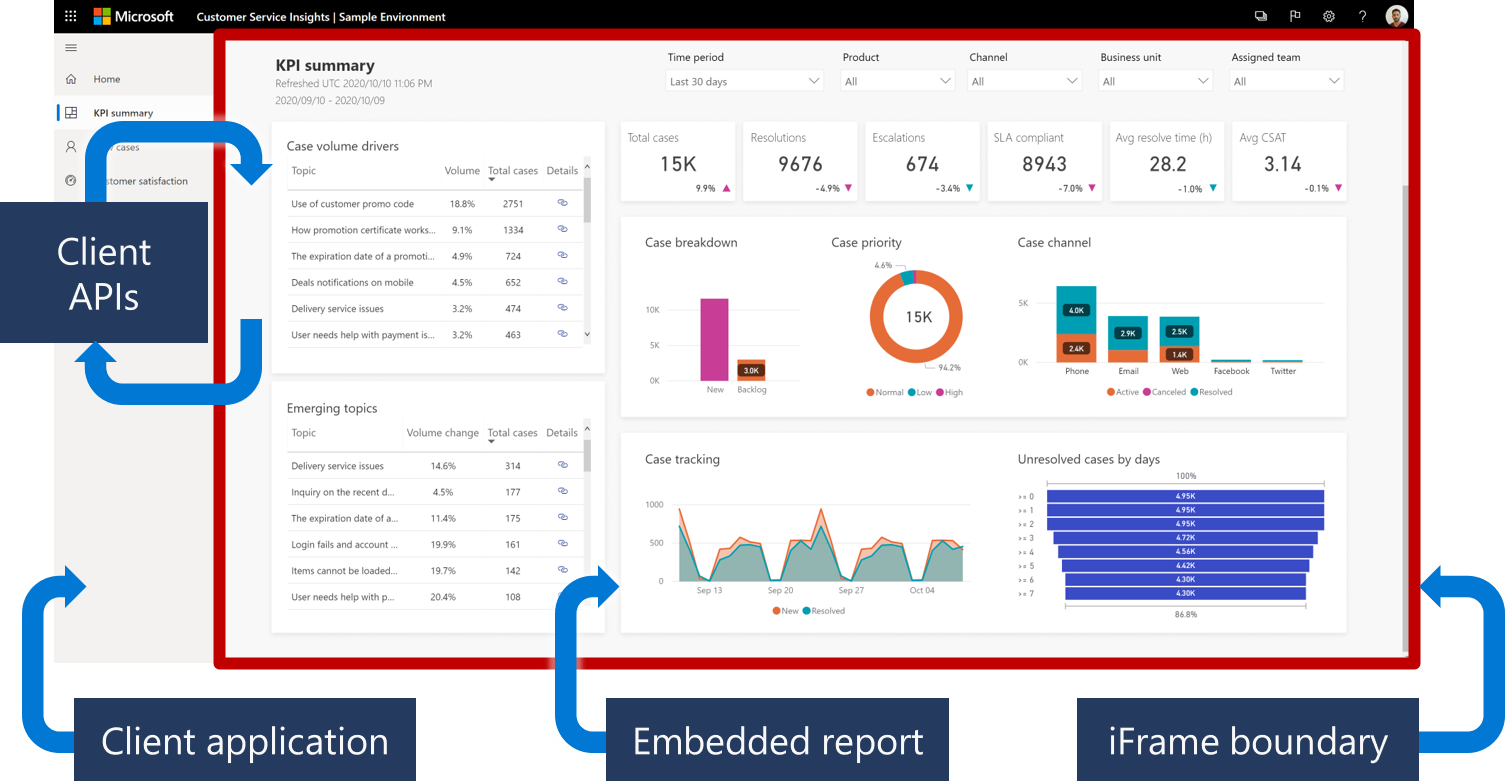This screenshot has width=1505, height=781.
Task: Open the Office app launcher waffle icon
Action: pyautogui.click(x=69, y=15)
